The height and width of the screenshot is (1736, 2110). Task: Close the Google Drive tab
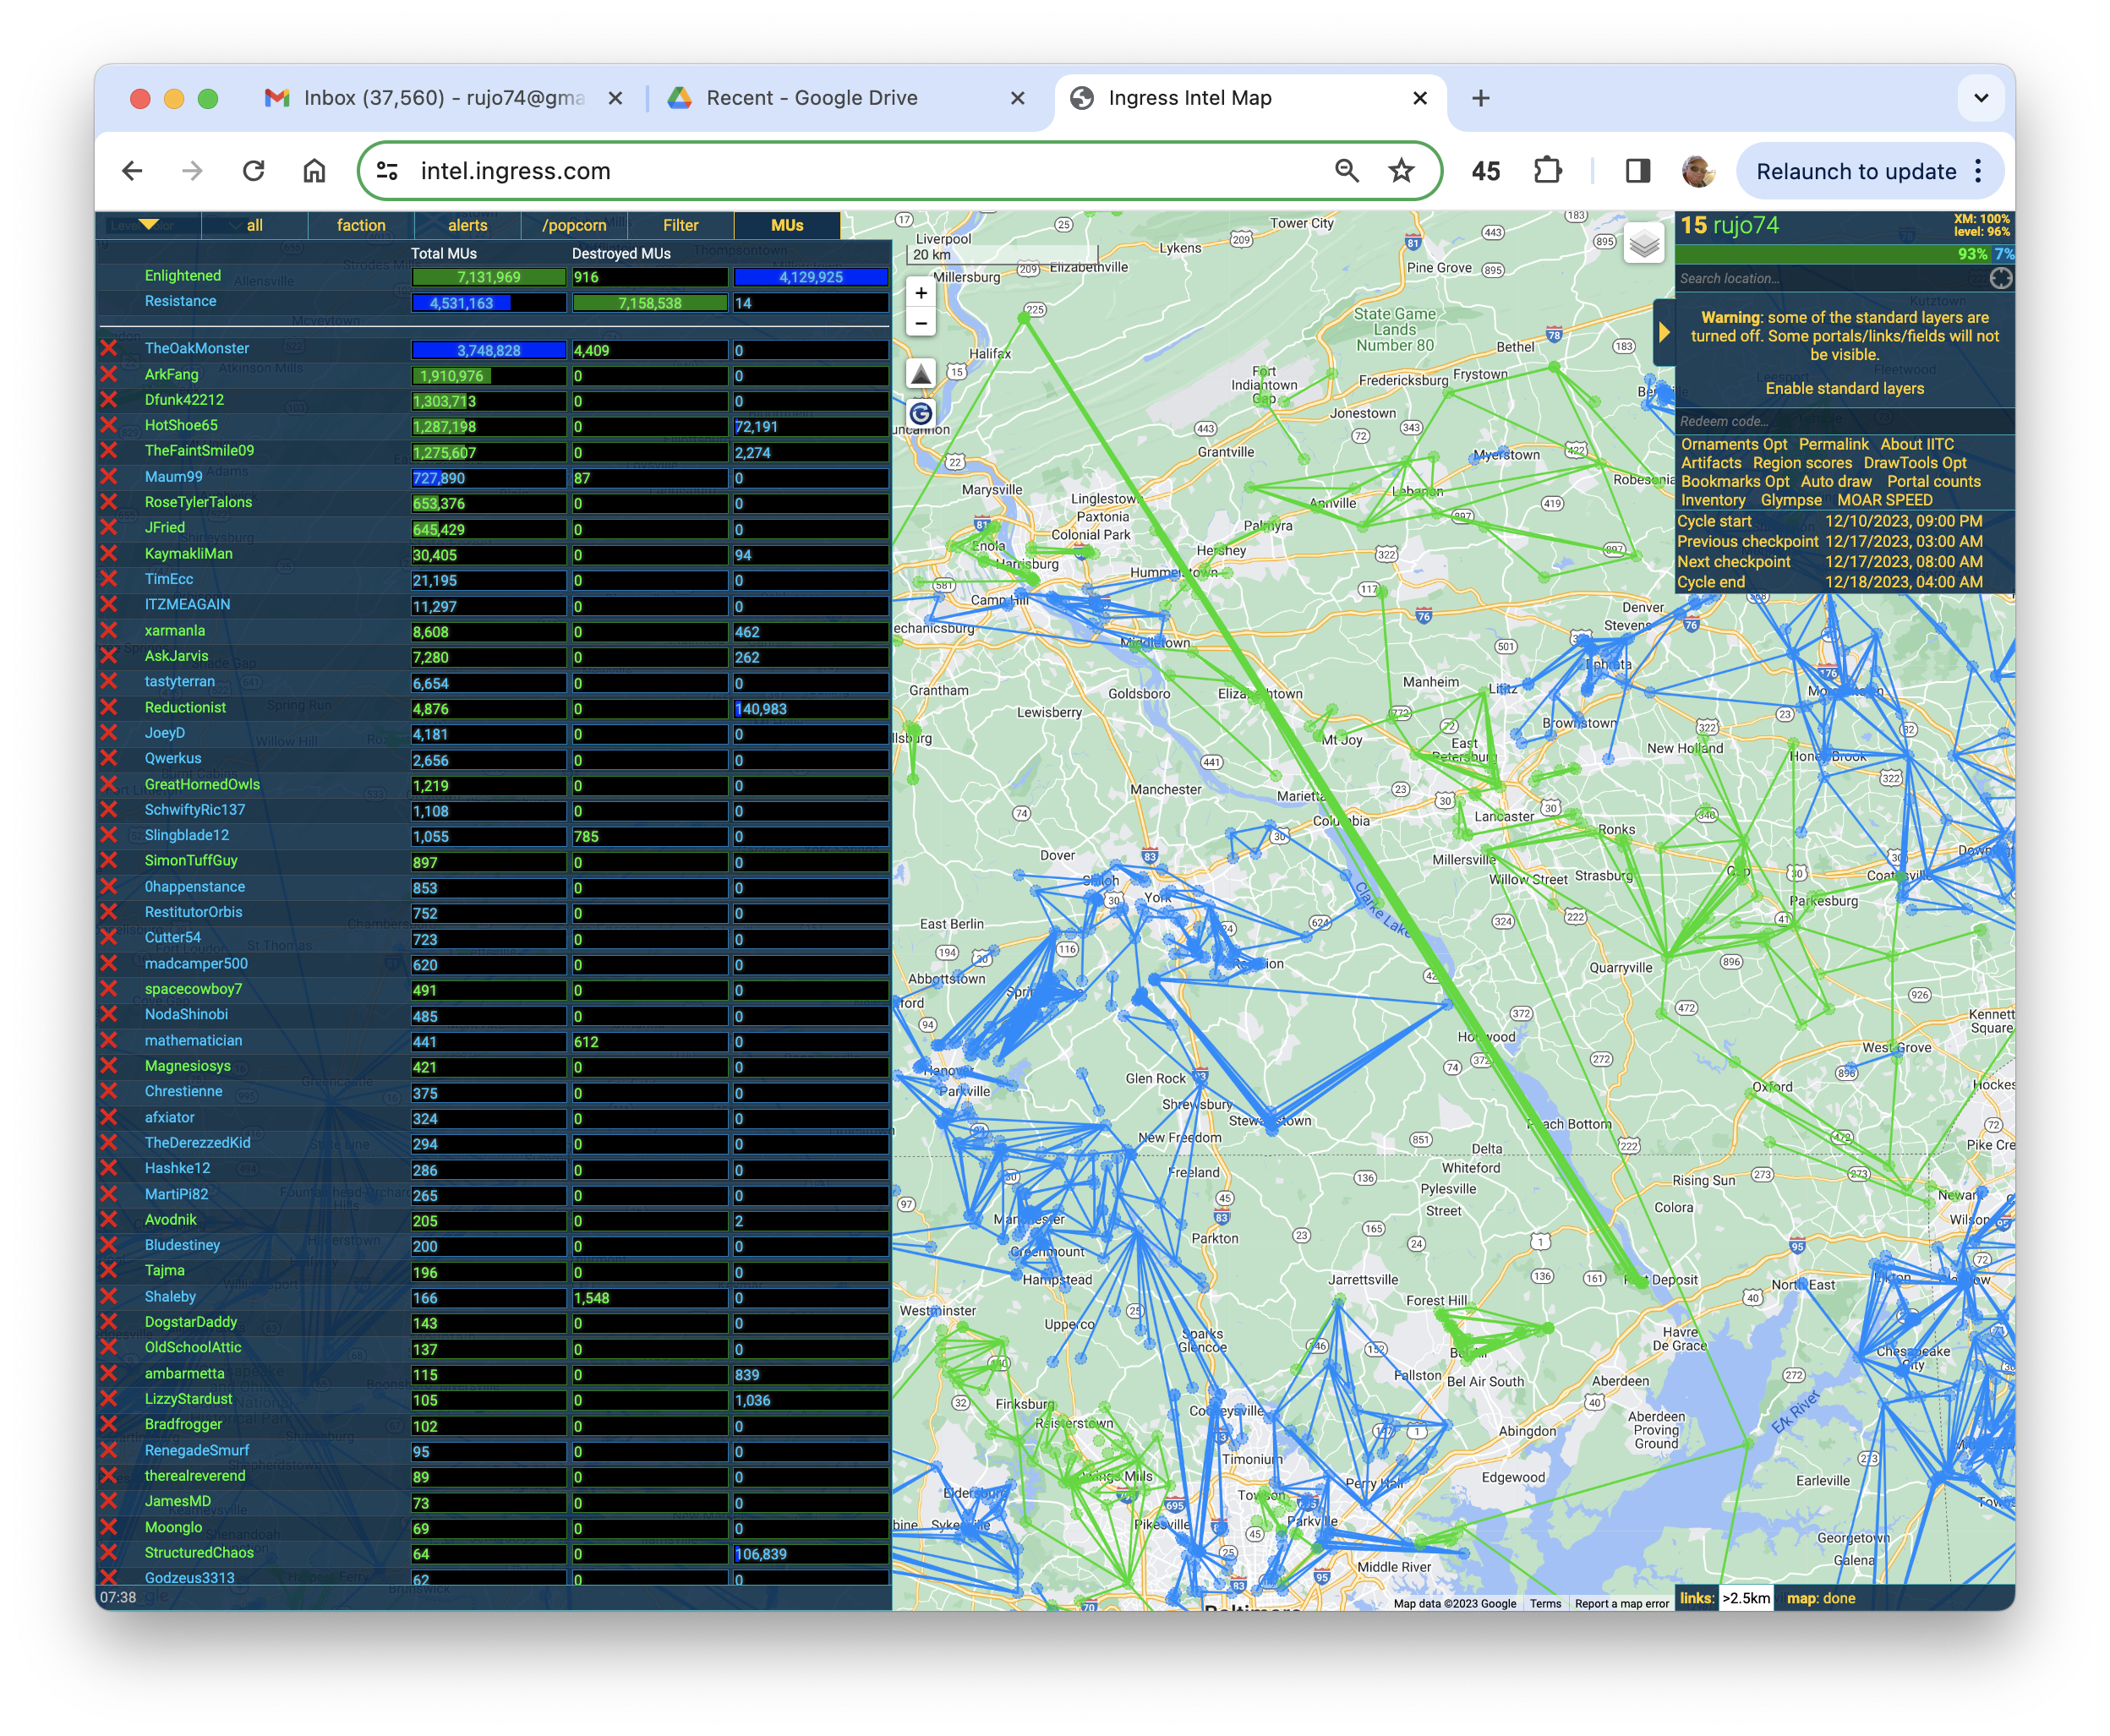pyautogui.click(x=1017, y=98)
